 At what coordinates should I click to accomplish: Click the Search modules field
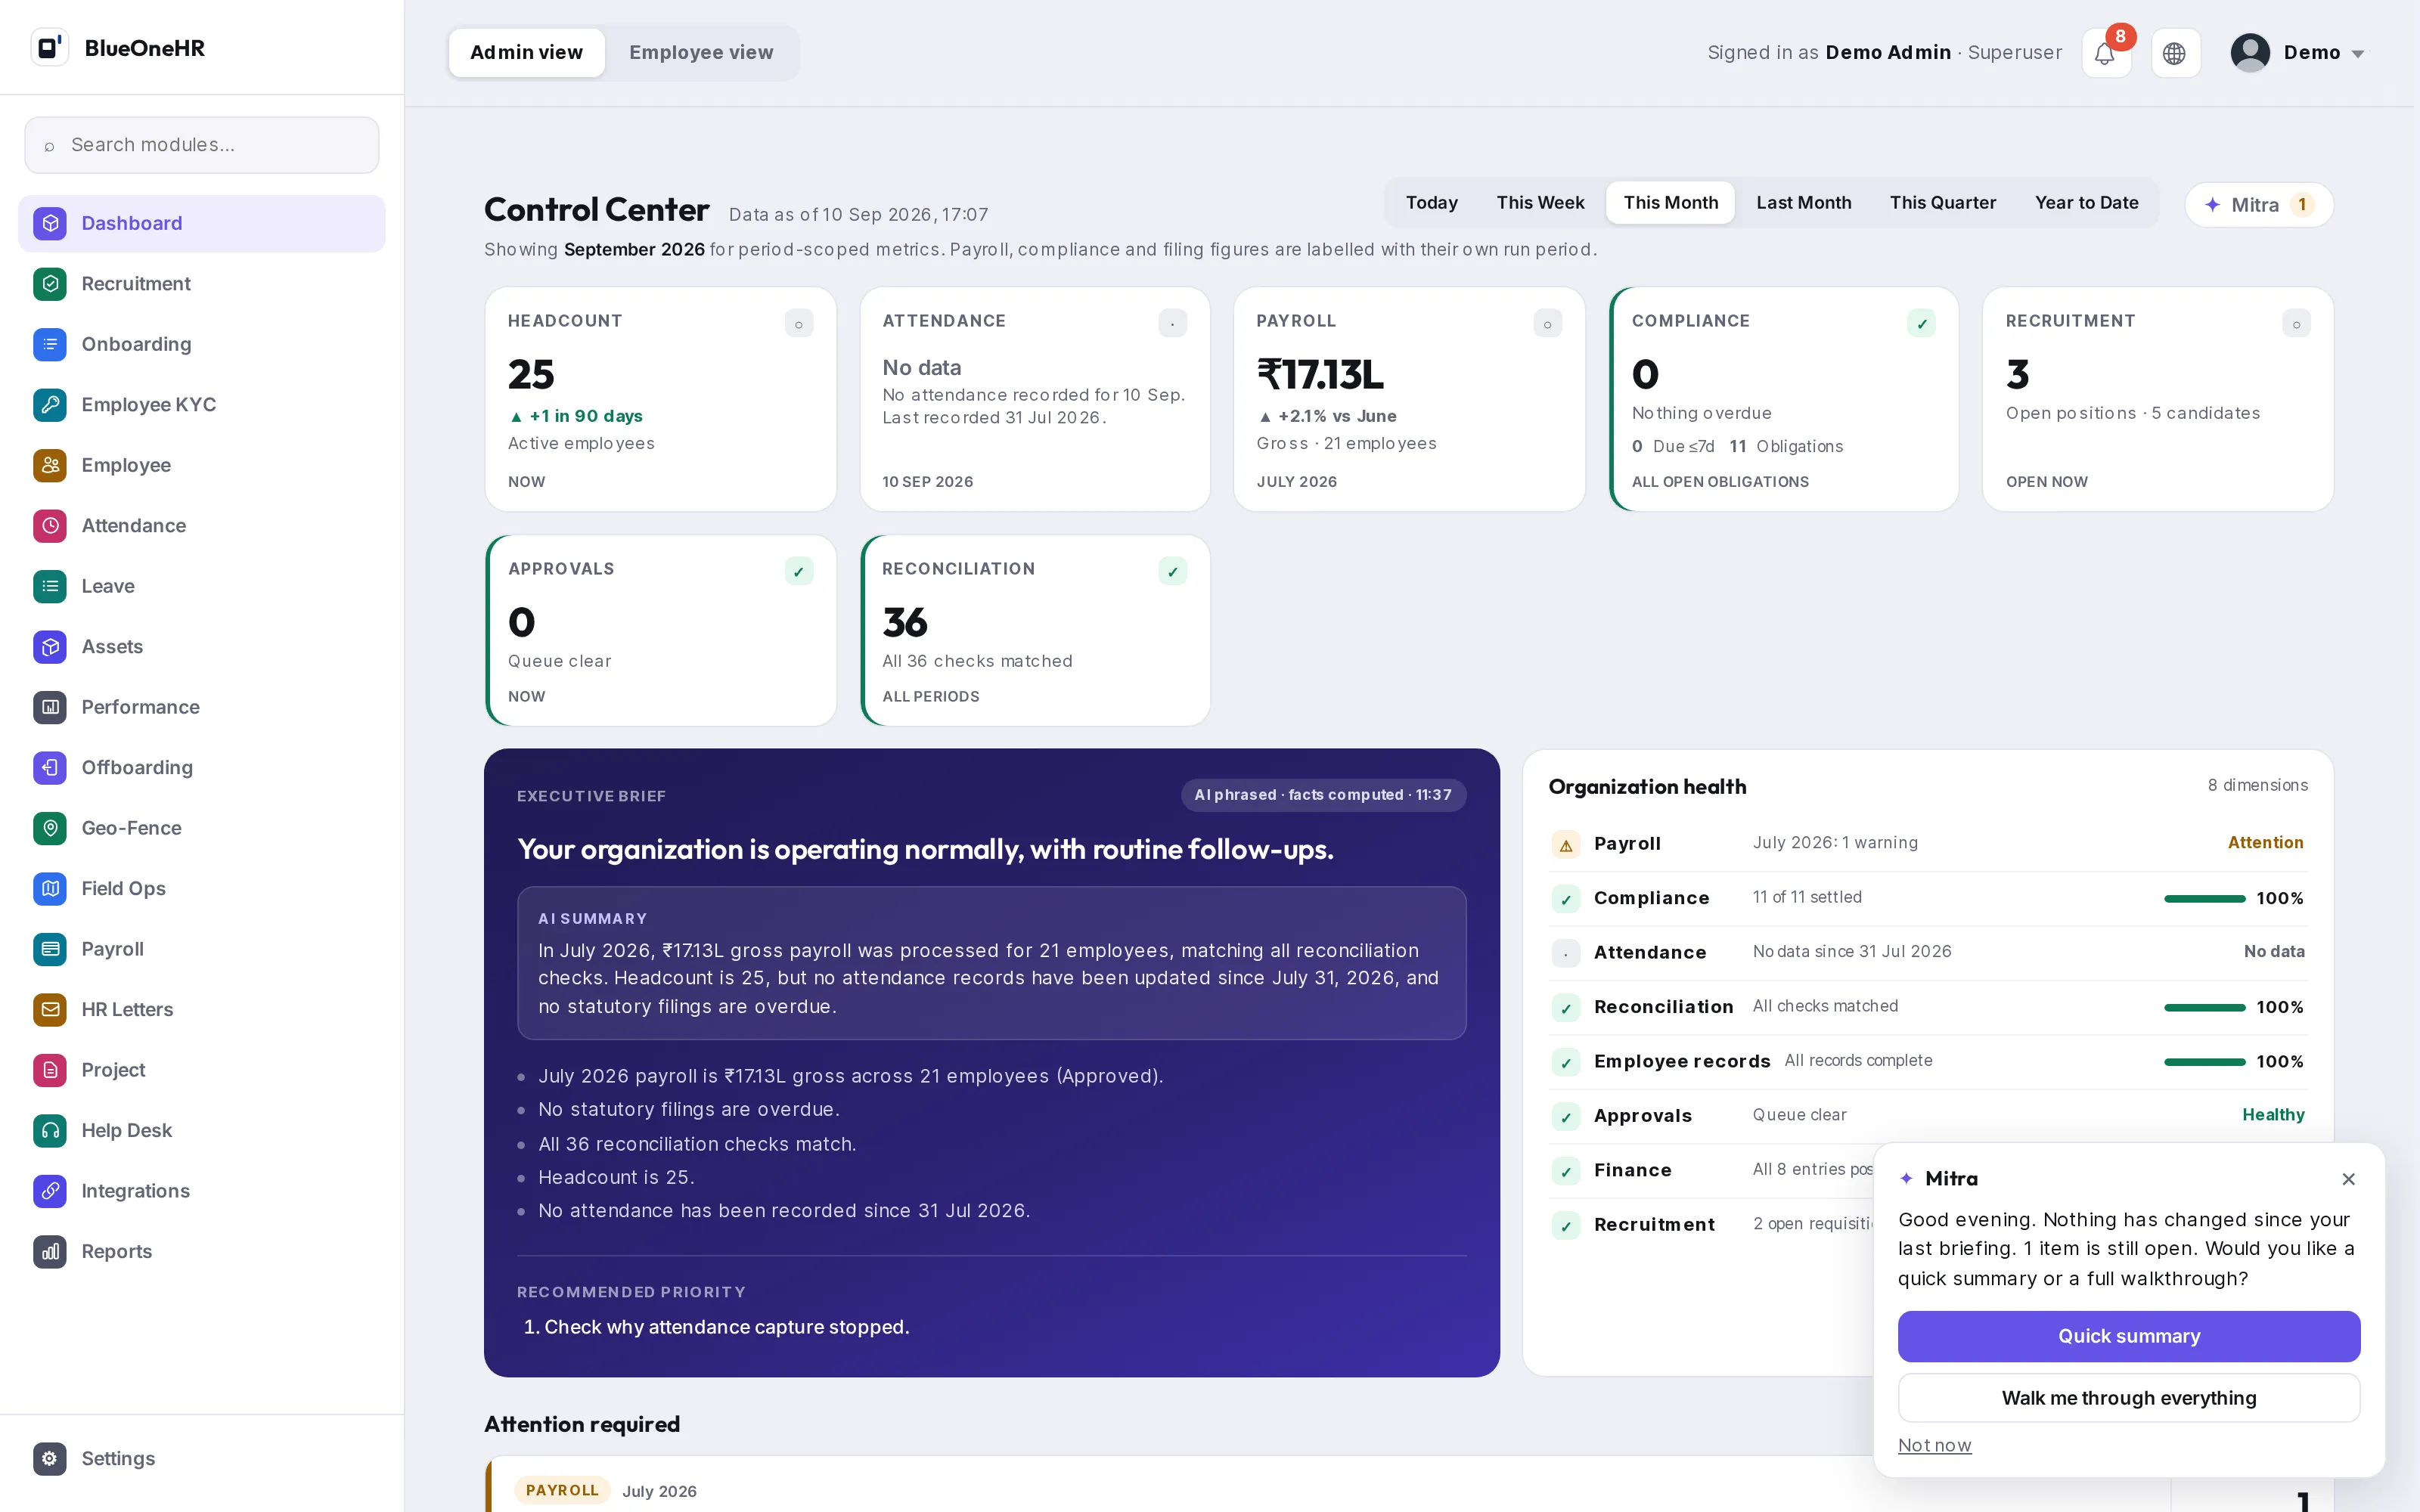click(x=202, y=145)
